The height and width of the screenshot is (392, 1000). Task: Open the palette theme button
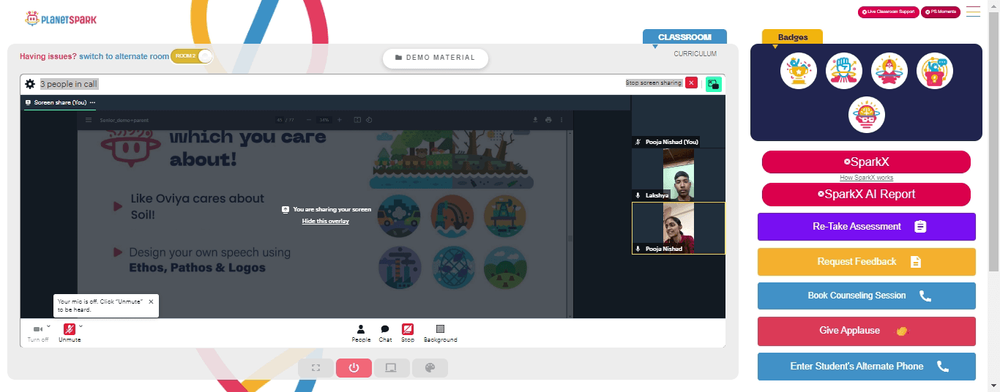pos(430,368)
